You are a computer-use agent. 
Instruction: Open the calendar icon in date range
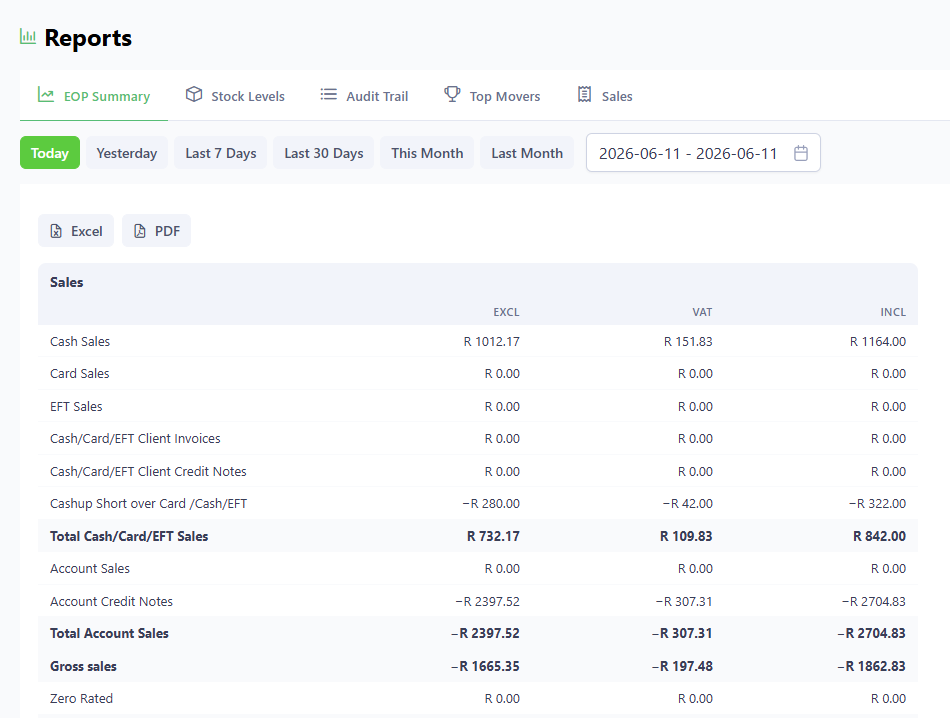[801, 153]
